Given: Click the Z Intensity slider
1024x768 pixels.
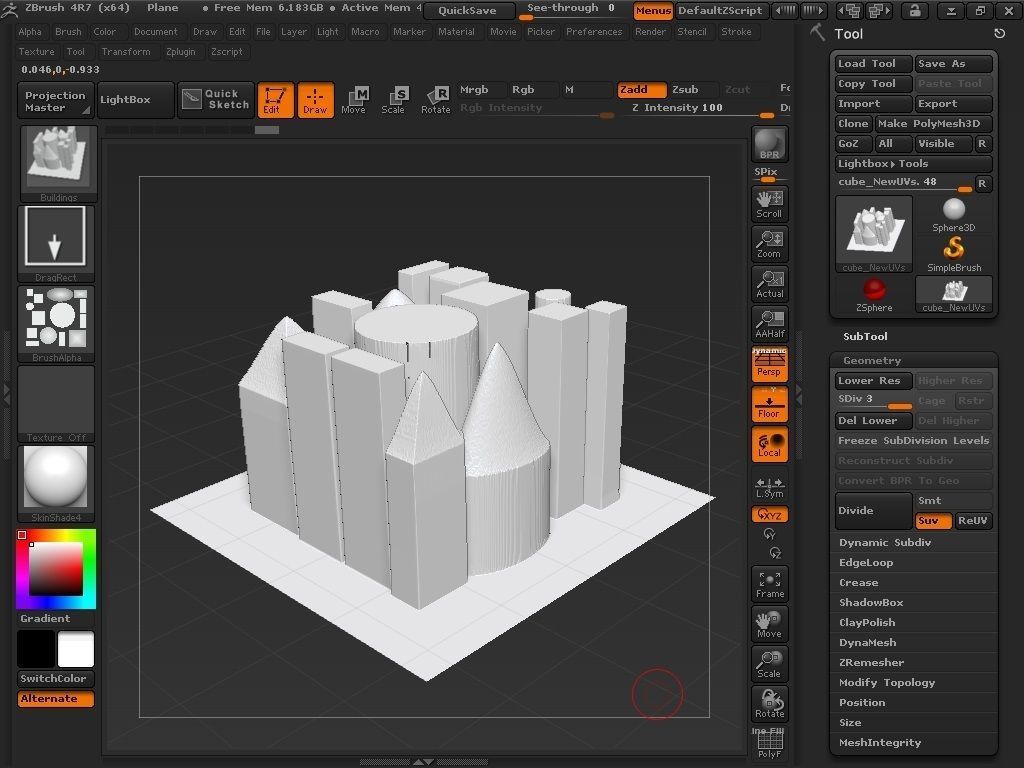Looking at the screenshot, I should [703, 108].
